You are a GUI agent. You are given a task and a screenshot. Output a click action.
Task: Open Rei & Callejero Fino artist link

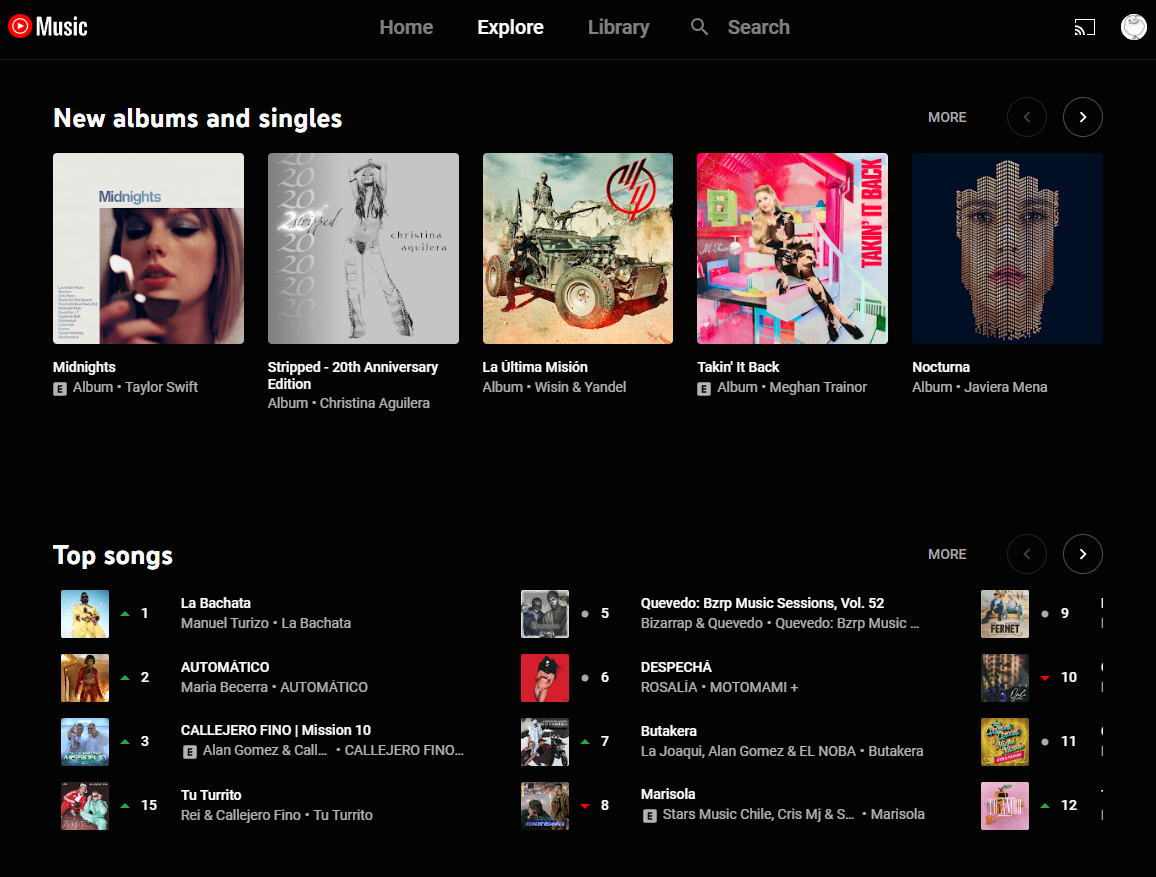tap(241, 815)
